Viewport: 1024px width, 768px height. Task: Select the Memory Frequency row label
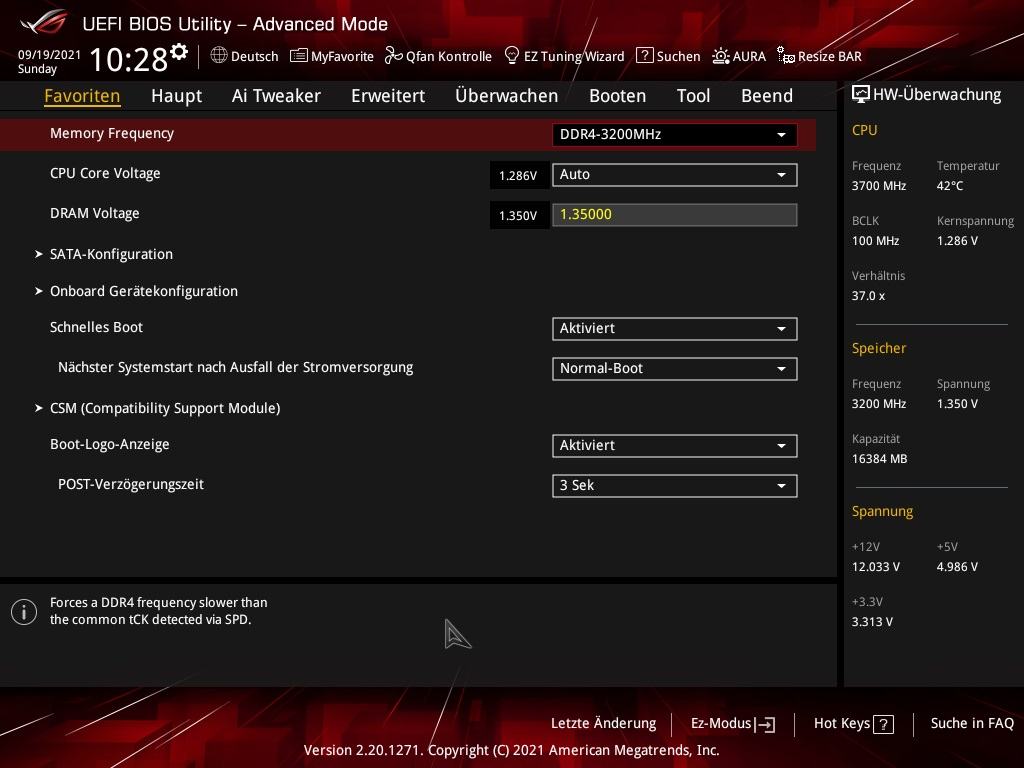tap(112, 133)
